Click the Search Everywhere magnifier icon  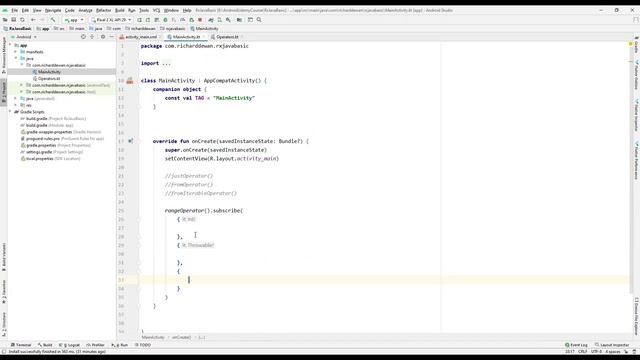tap(259, 20)
